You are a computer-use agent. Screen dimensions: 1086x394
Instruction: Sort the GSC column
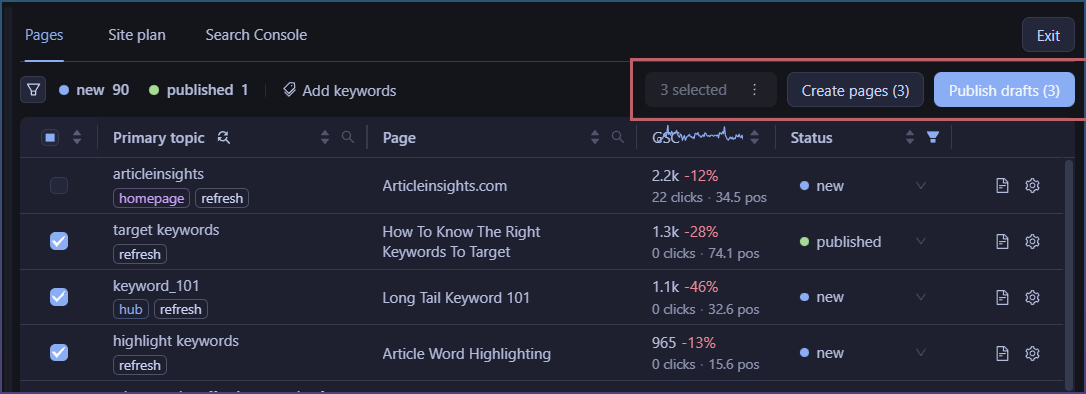coord(755,138)
